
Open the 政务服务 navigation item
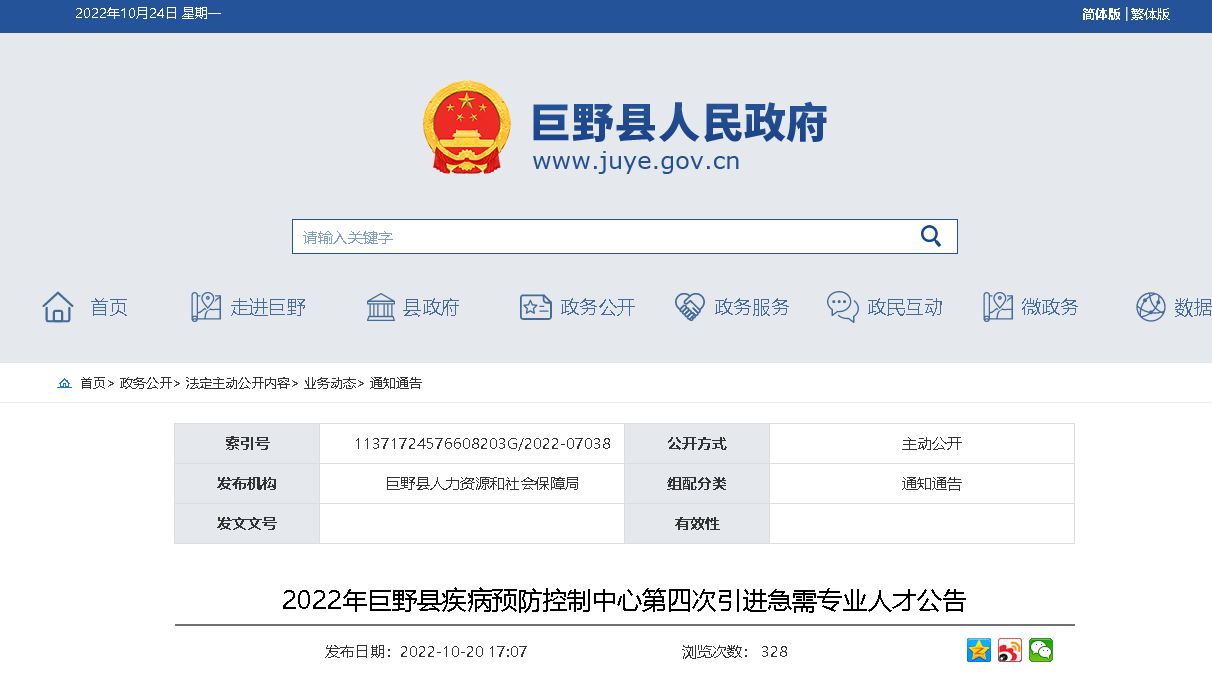(x=752, y=307)
